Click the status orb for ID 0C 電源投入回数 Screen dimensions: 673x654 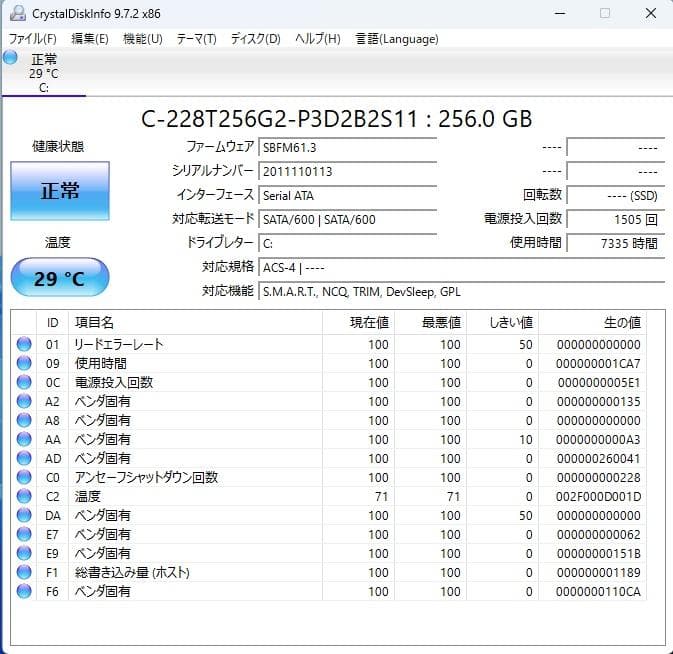pos(24,382)
